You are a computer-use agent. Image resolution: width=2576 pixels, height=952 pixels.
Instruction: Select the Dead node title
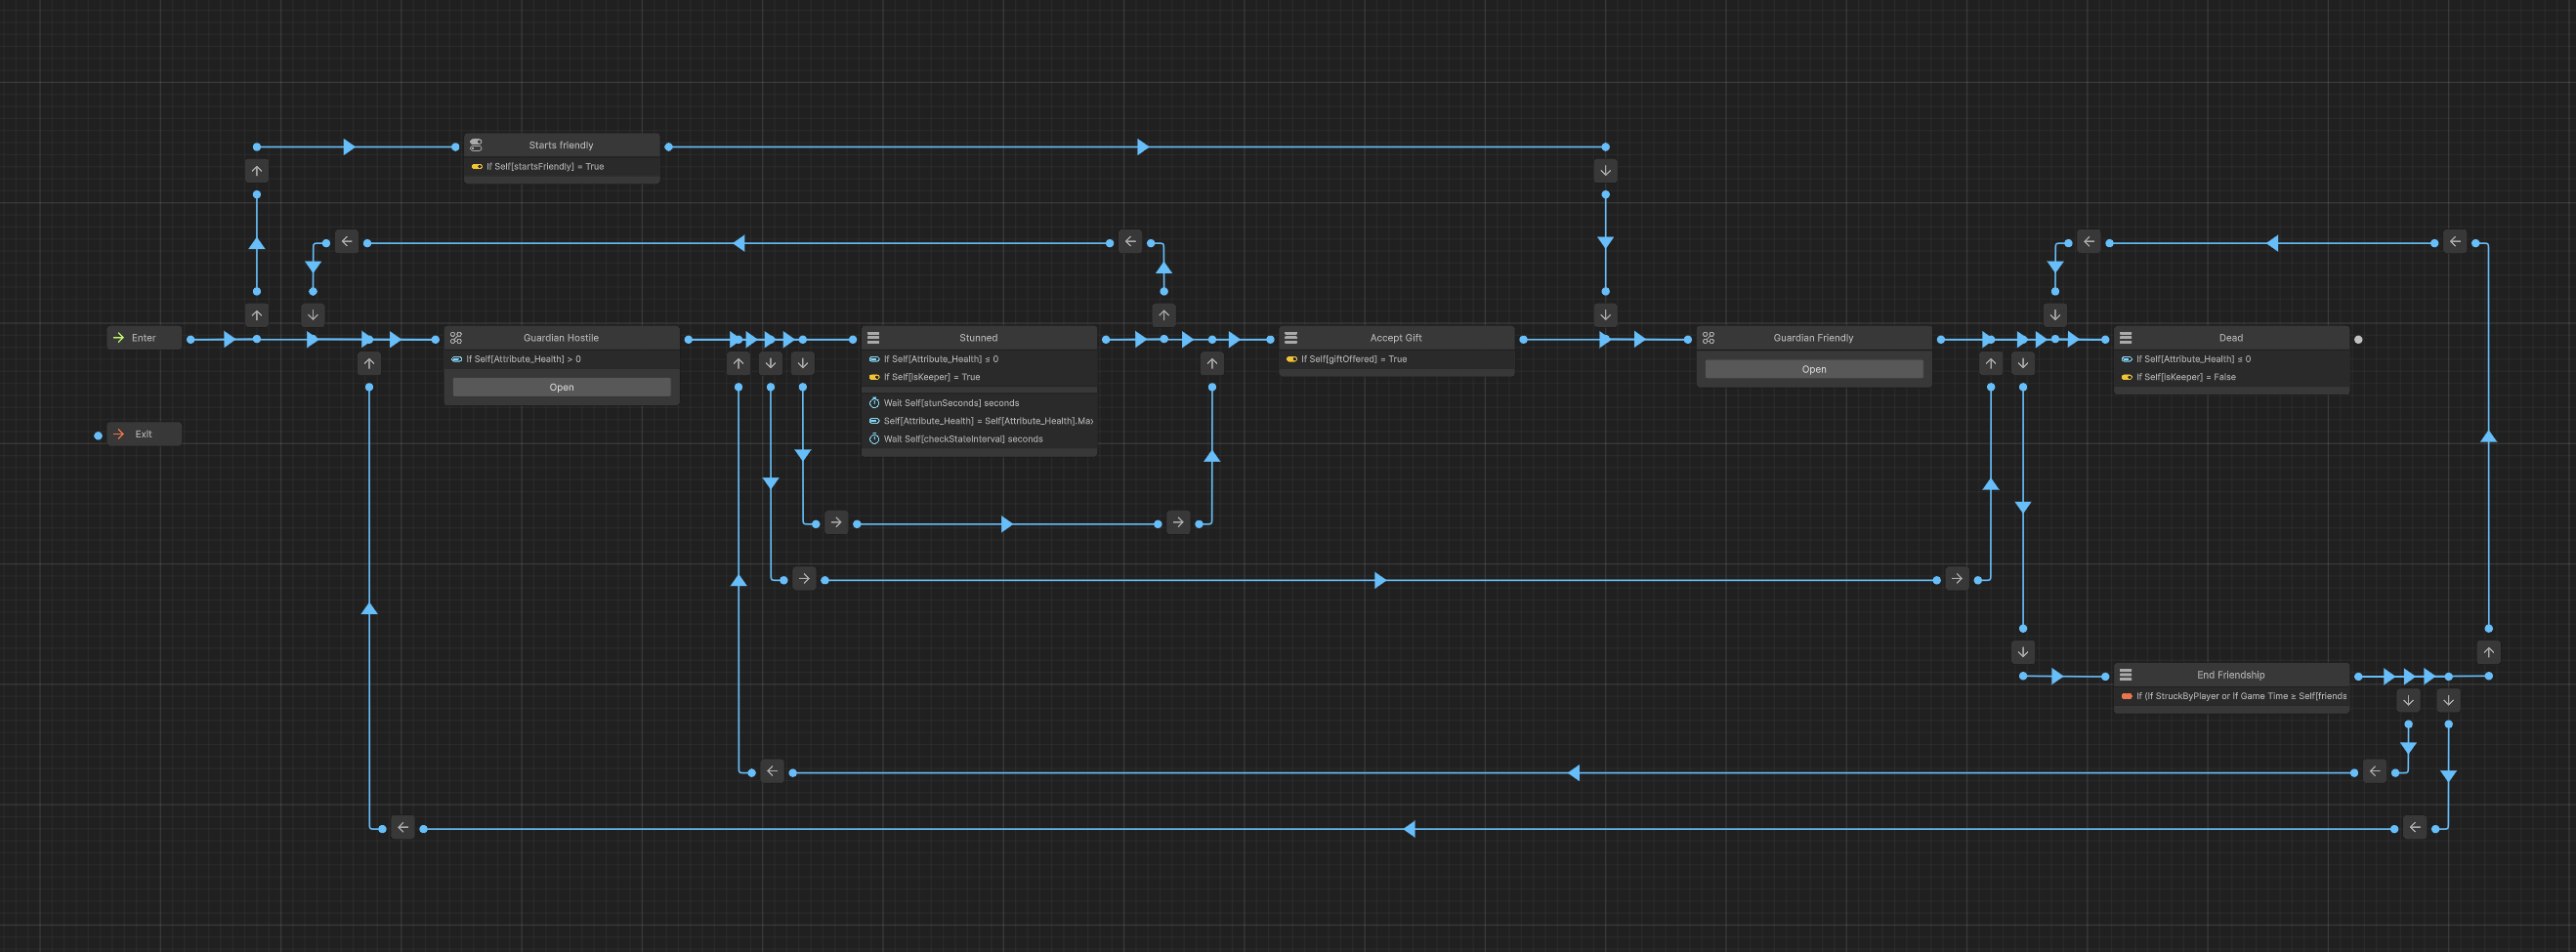click(x=2231, y=338)
